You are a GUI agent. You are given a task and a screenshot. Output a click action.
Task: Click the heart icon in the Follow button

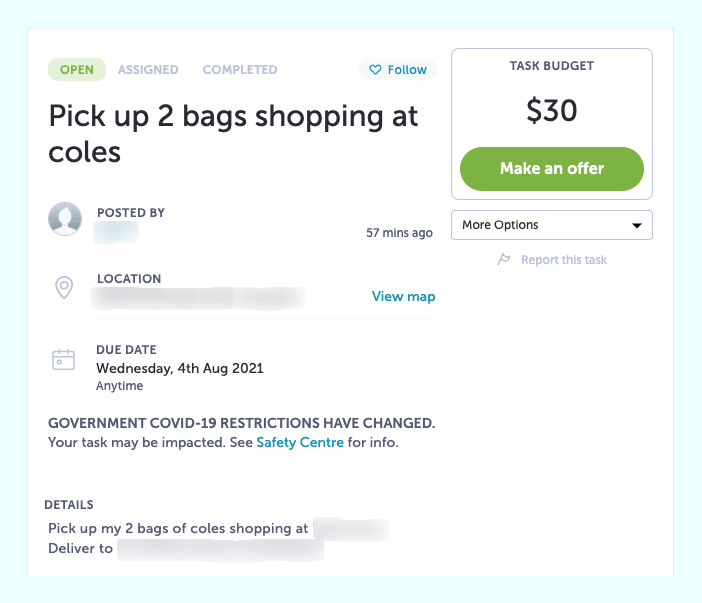[375, 70]
